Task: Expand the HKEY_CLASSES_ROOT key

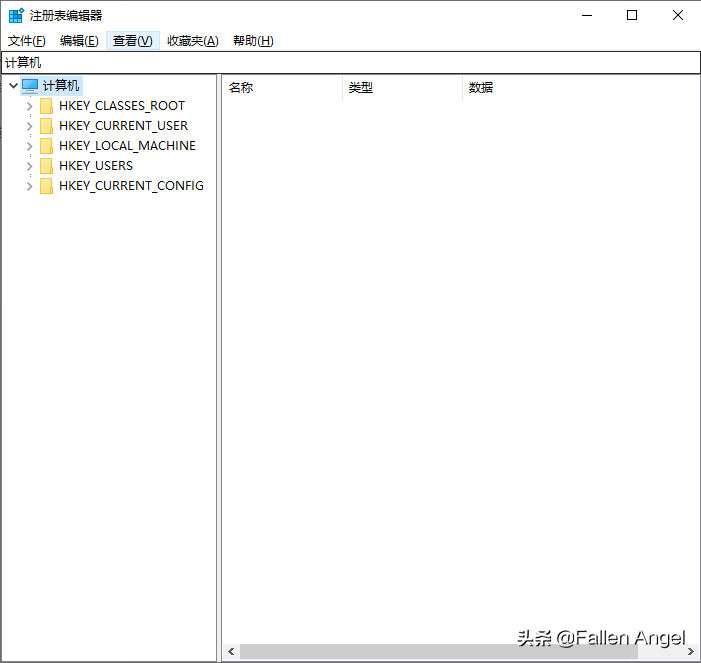Action: (x=30, y=106)
